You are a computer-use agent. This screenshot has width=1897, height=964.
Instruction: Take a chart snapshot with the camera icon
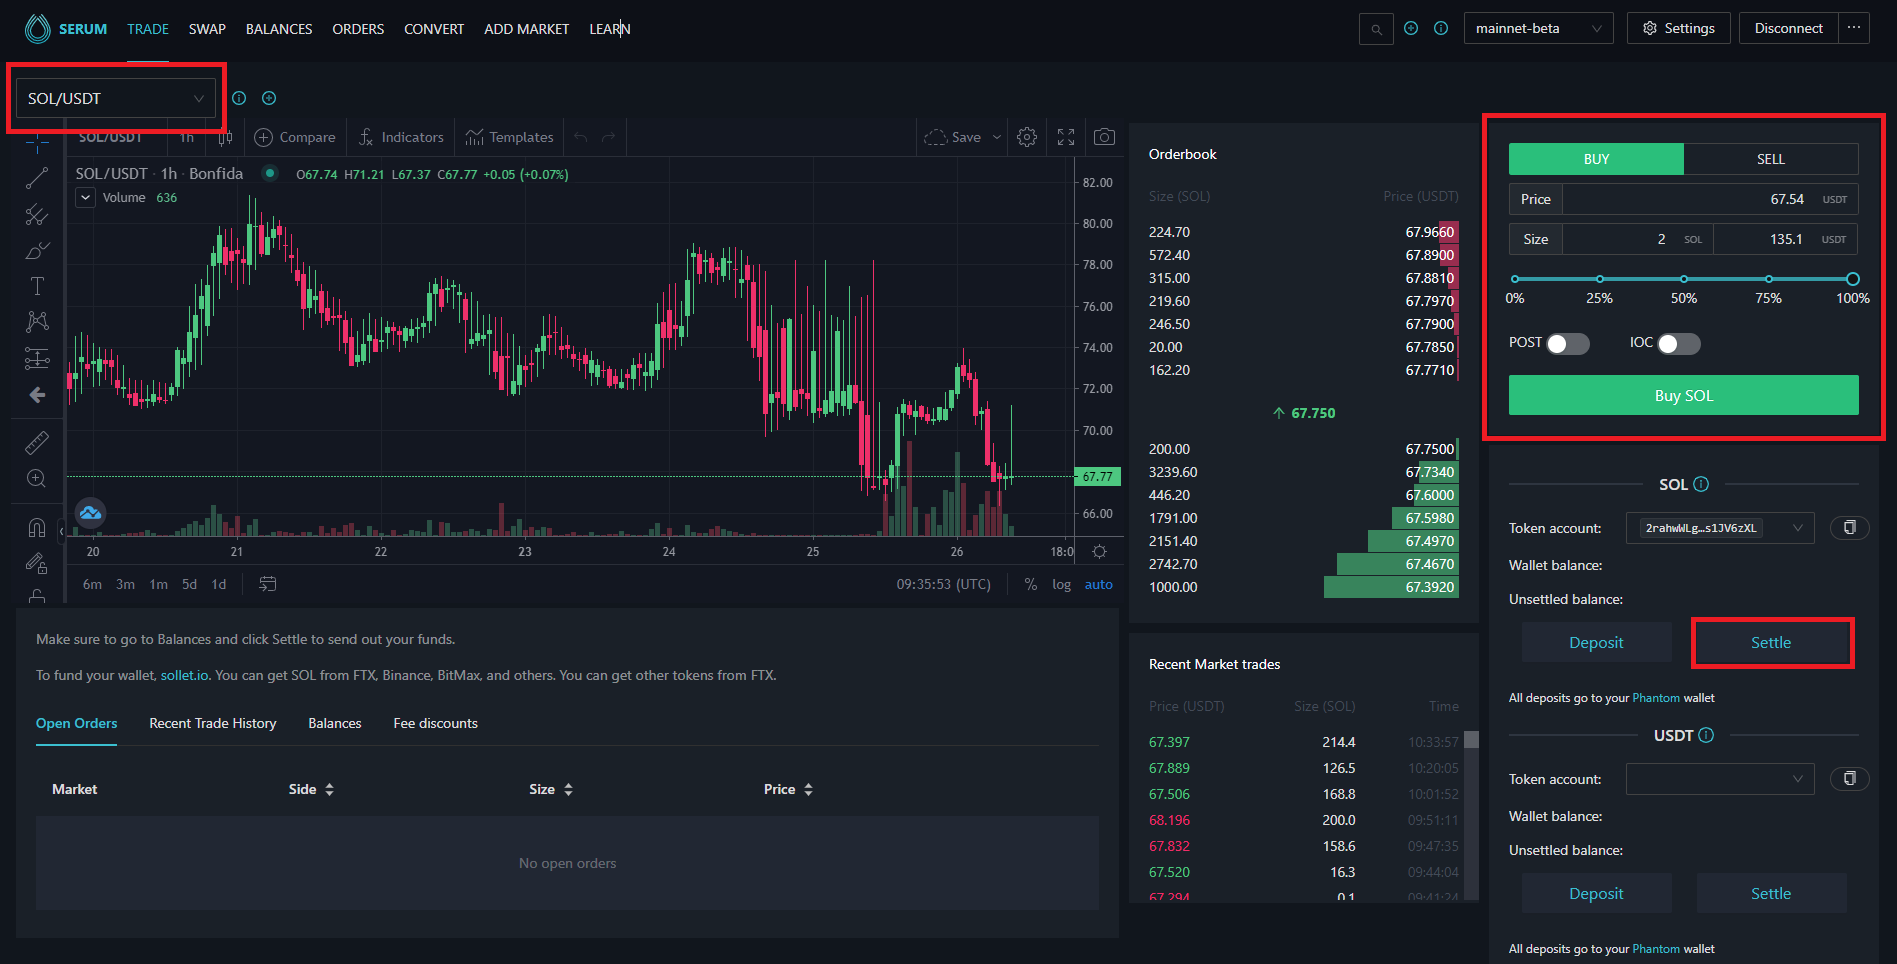(1103, 137)
